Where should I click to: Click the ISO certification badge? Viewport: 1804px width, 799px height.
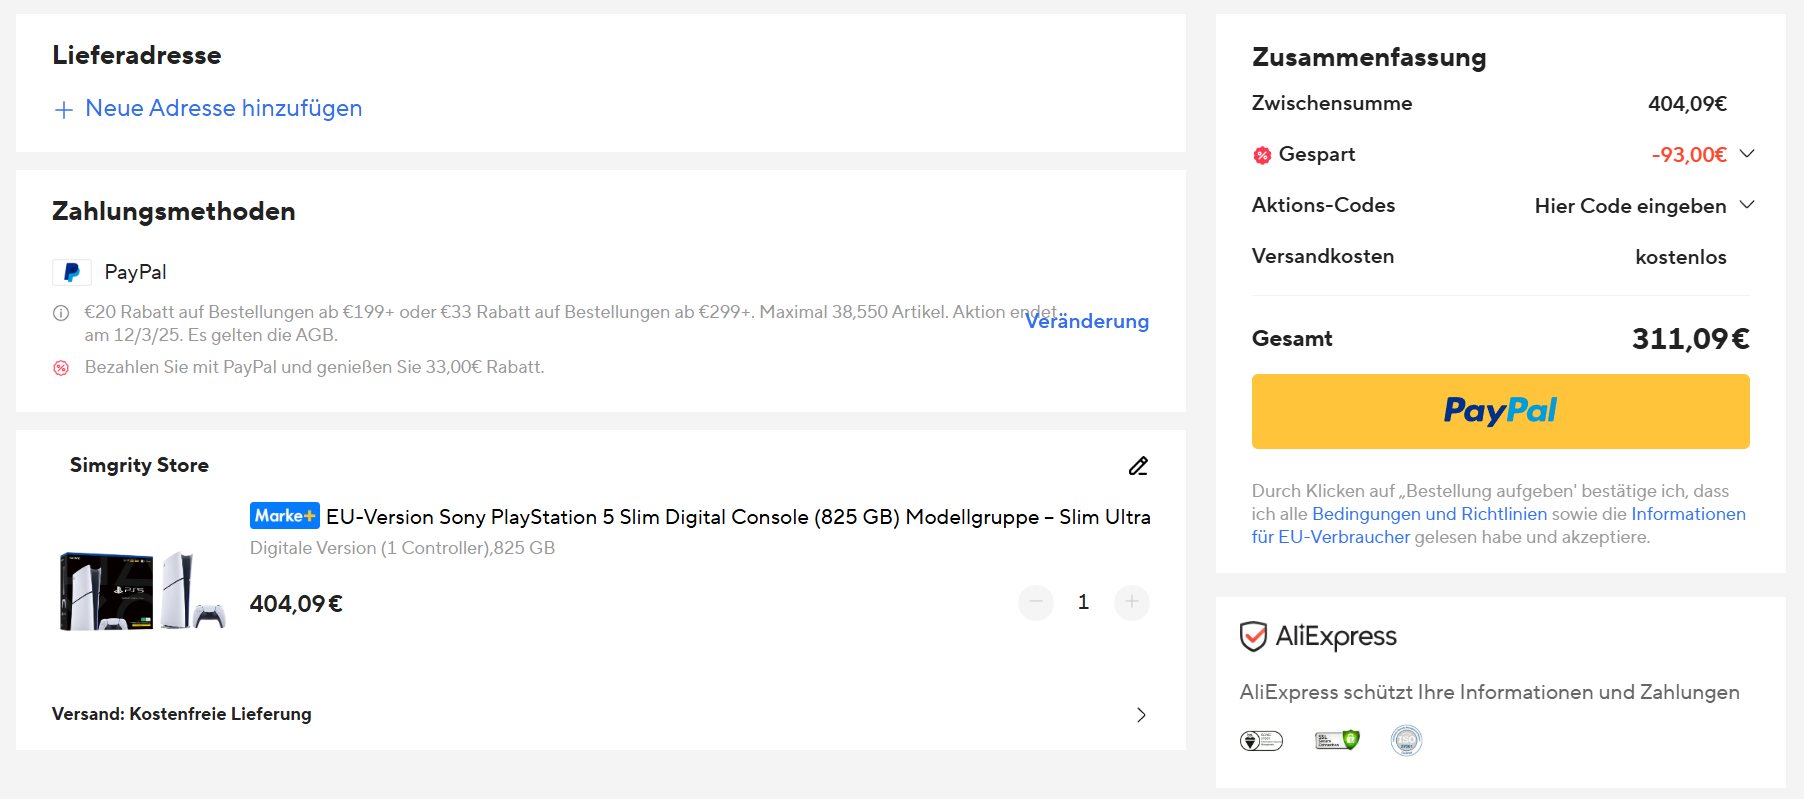(x=1406, y=740)
